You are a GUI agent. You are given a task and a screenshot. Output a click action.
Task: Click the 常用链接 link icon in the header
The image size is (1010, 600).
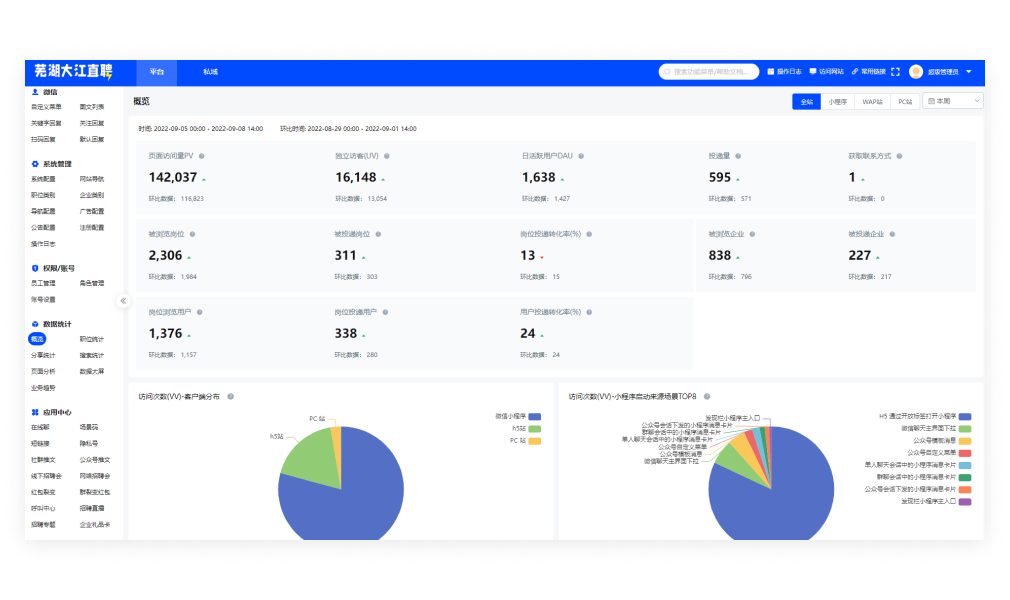point(854,72)
